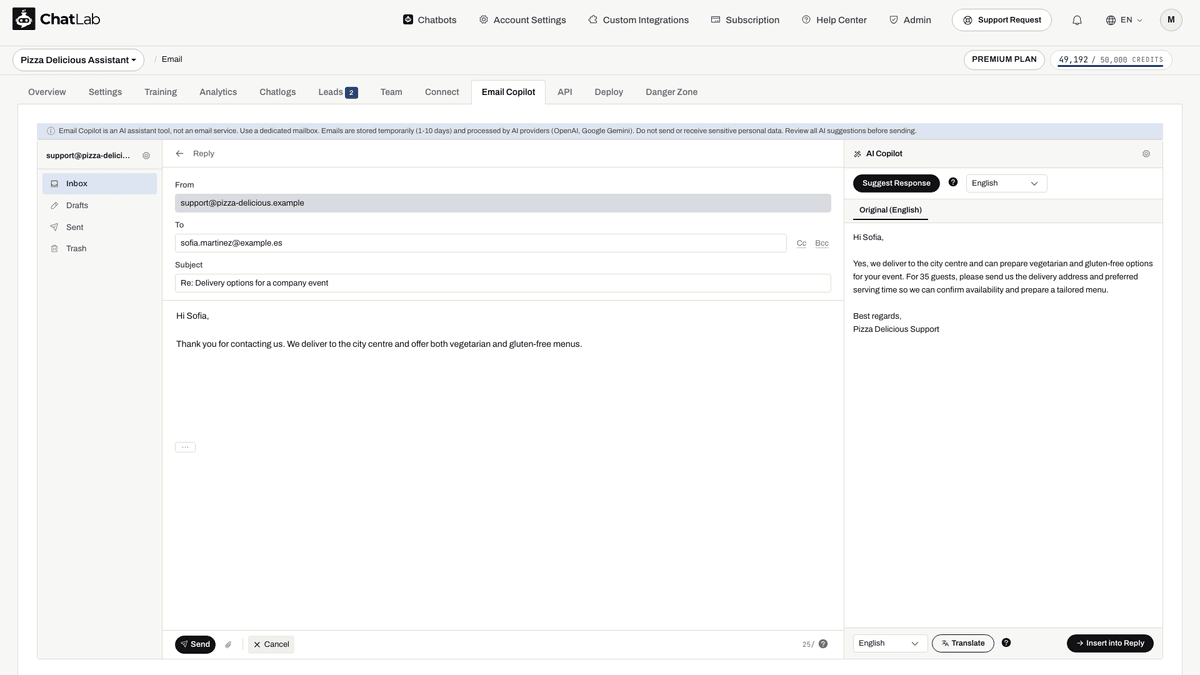This screenshot has height=675, width=1200.
Task: Switch to the Training tab
Action: 160,92
